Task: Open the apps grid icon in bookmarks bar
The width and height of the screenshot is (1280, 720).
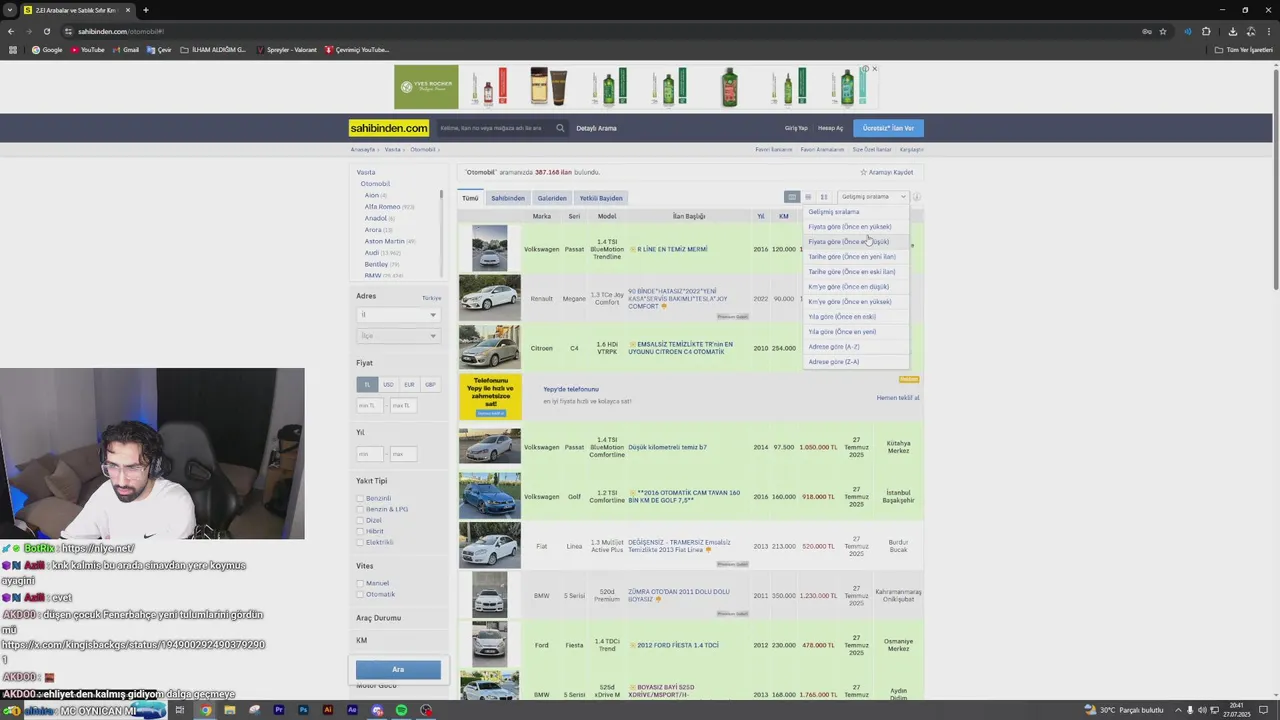Action: point(13,50)
